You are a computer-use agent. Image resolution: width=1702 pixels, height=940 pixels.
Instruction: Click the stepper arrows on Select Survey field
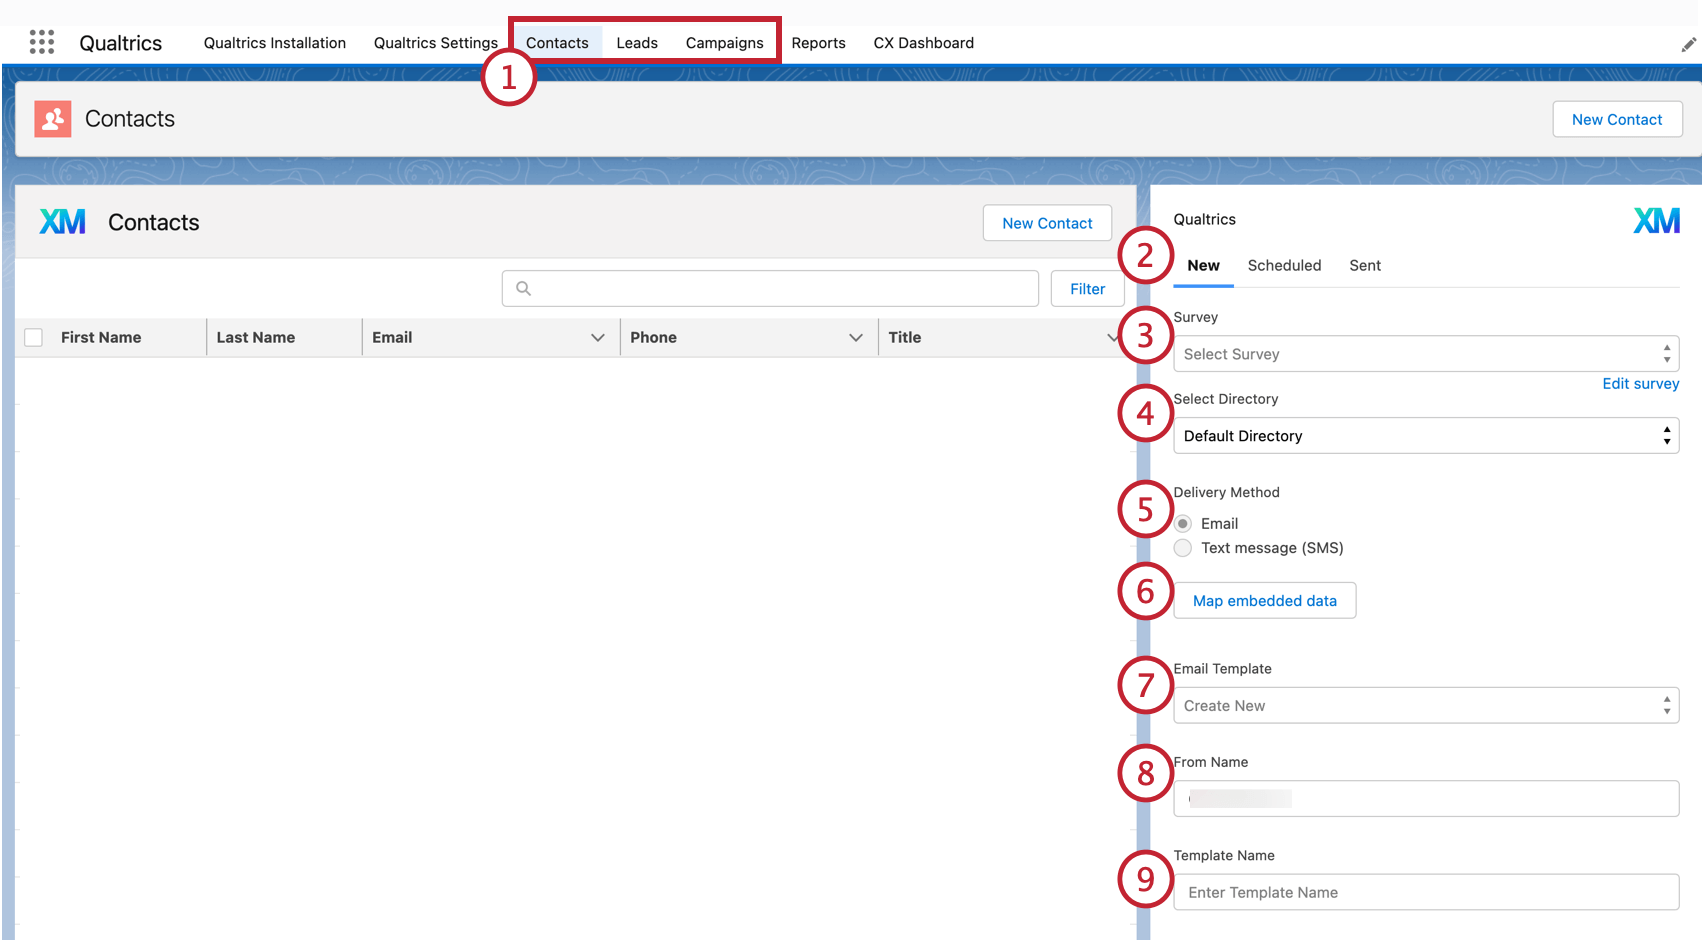pos(1666,353)
